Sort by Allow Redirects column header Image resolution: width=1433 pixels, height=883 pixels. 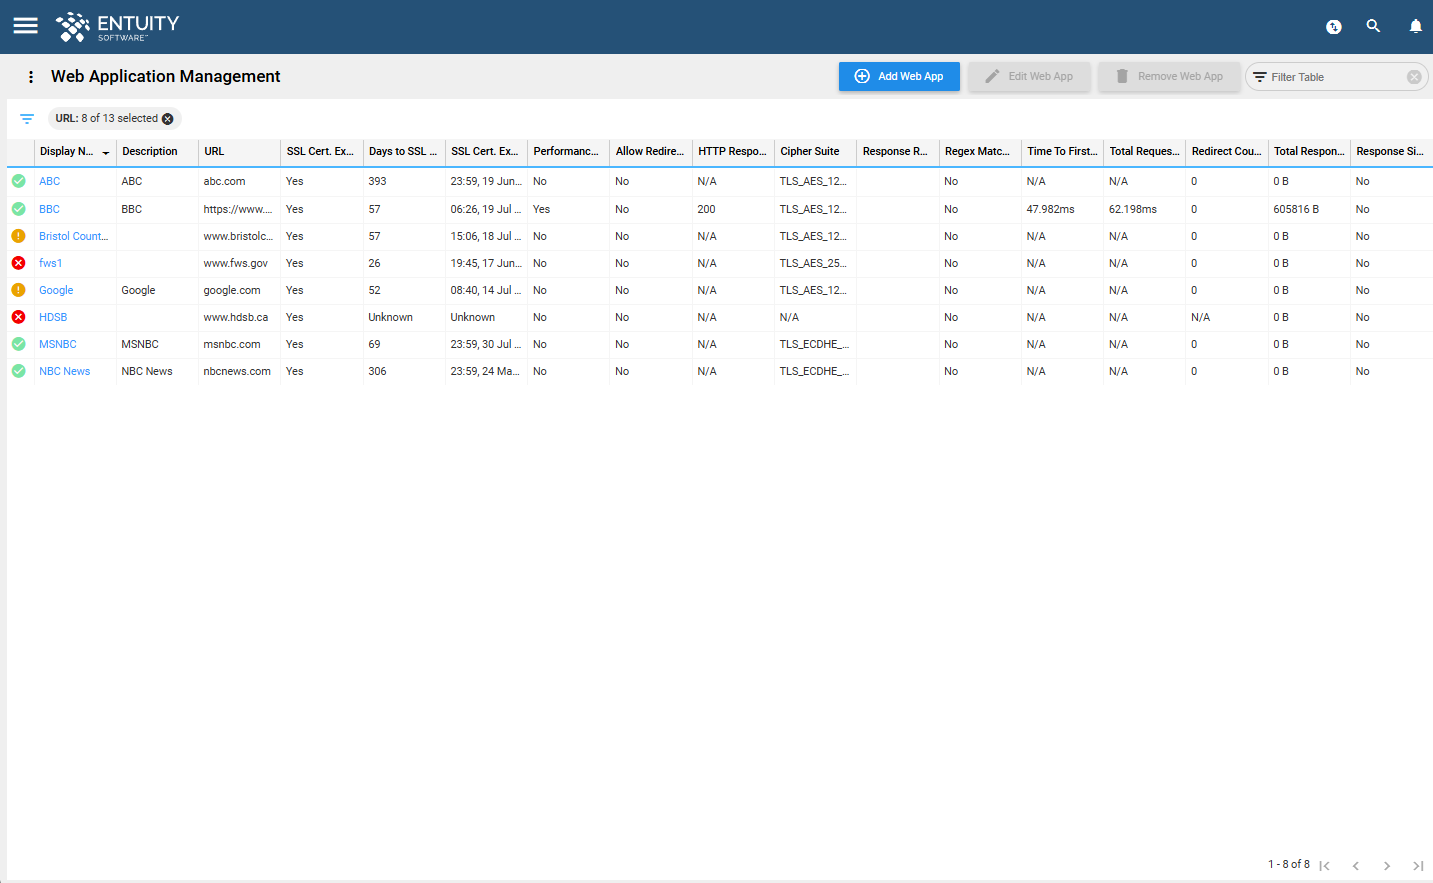point(651,152)
